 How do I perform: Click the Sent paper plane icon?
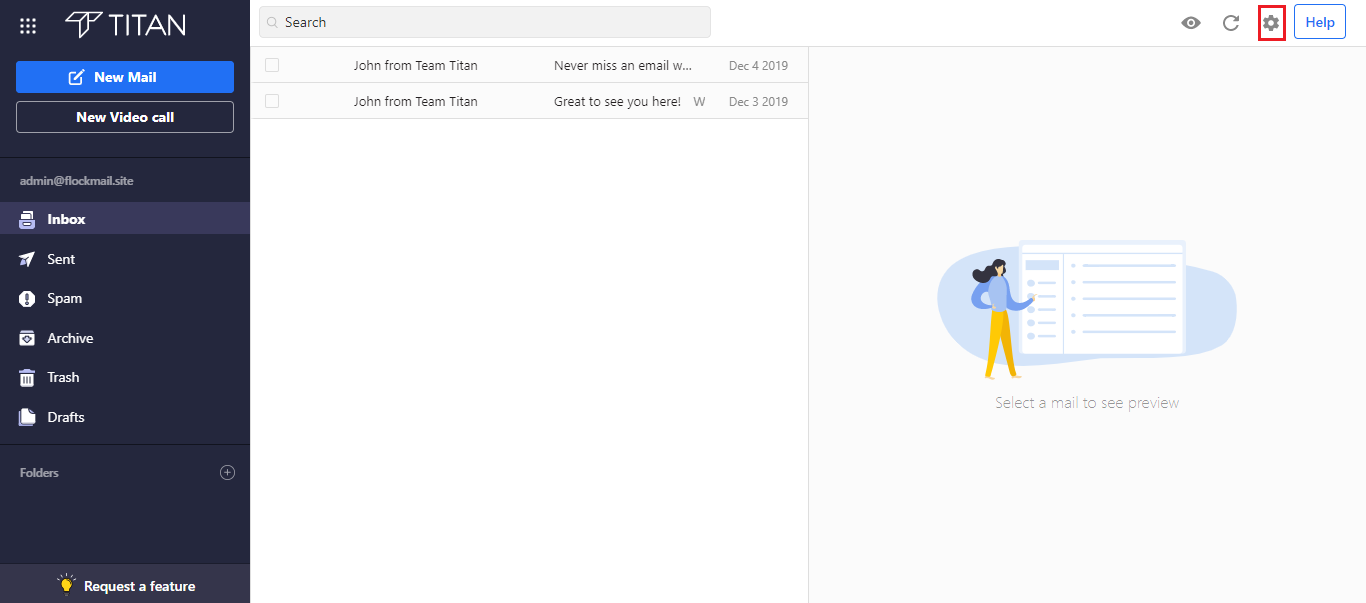[28, 259]
